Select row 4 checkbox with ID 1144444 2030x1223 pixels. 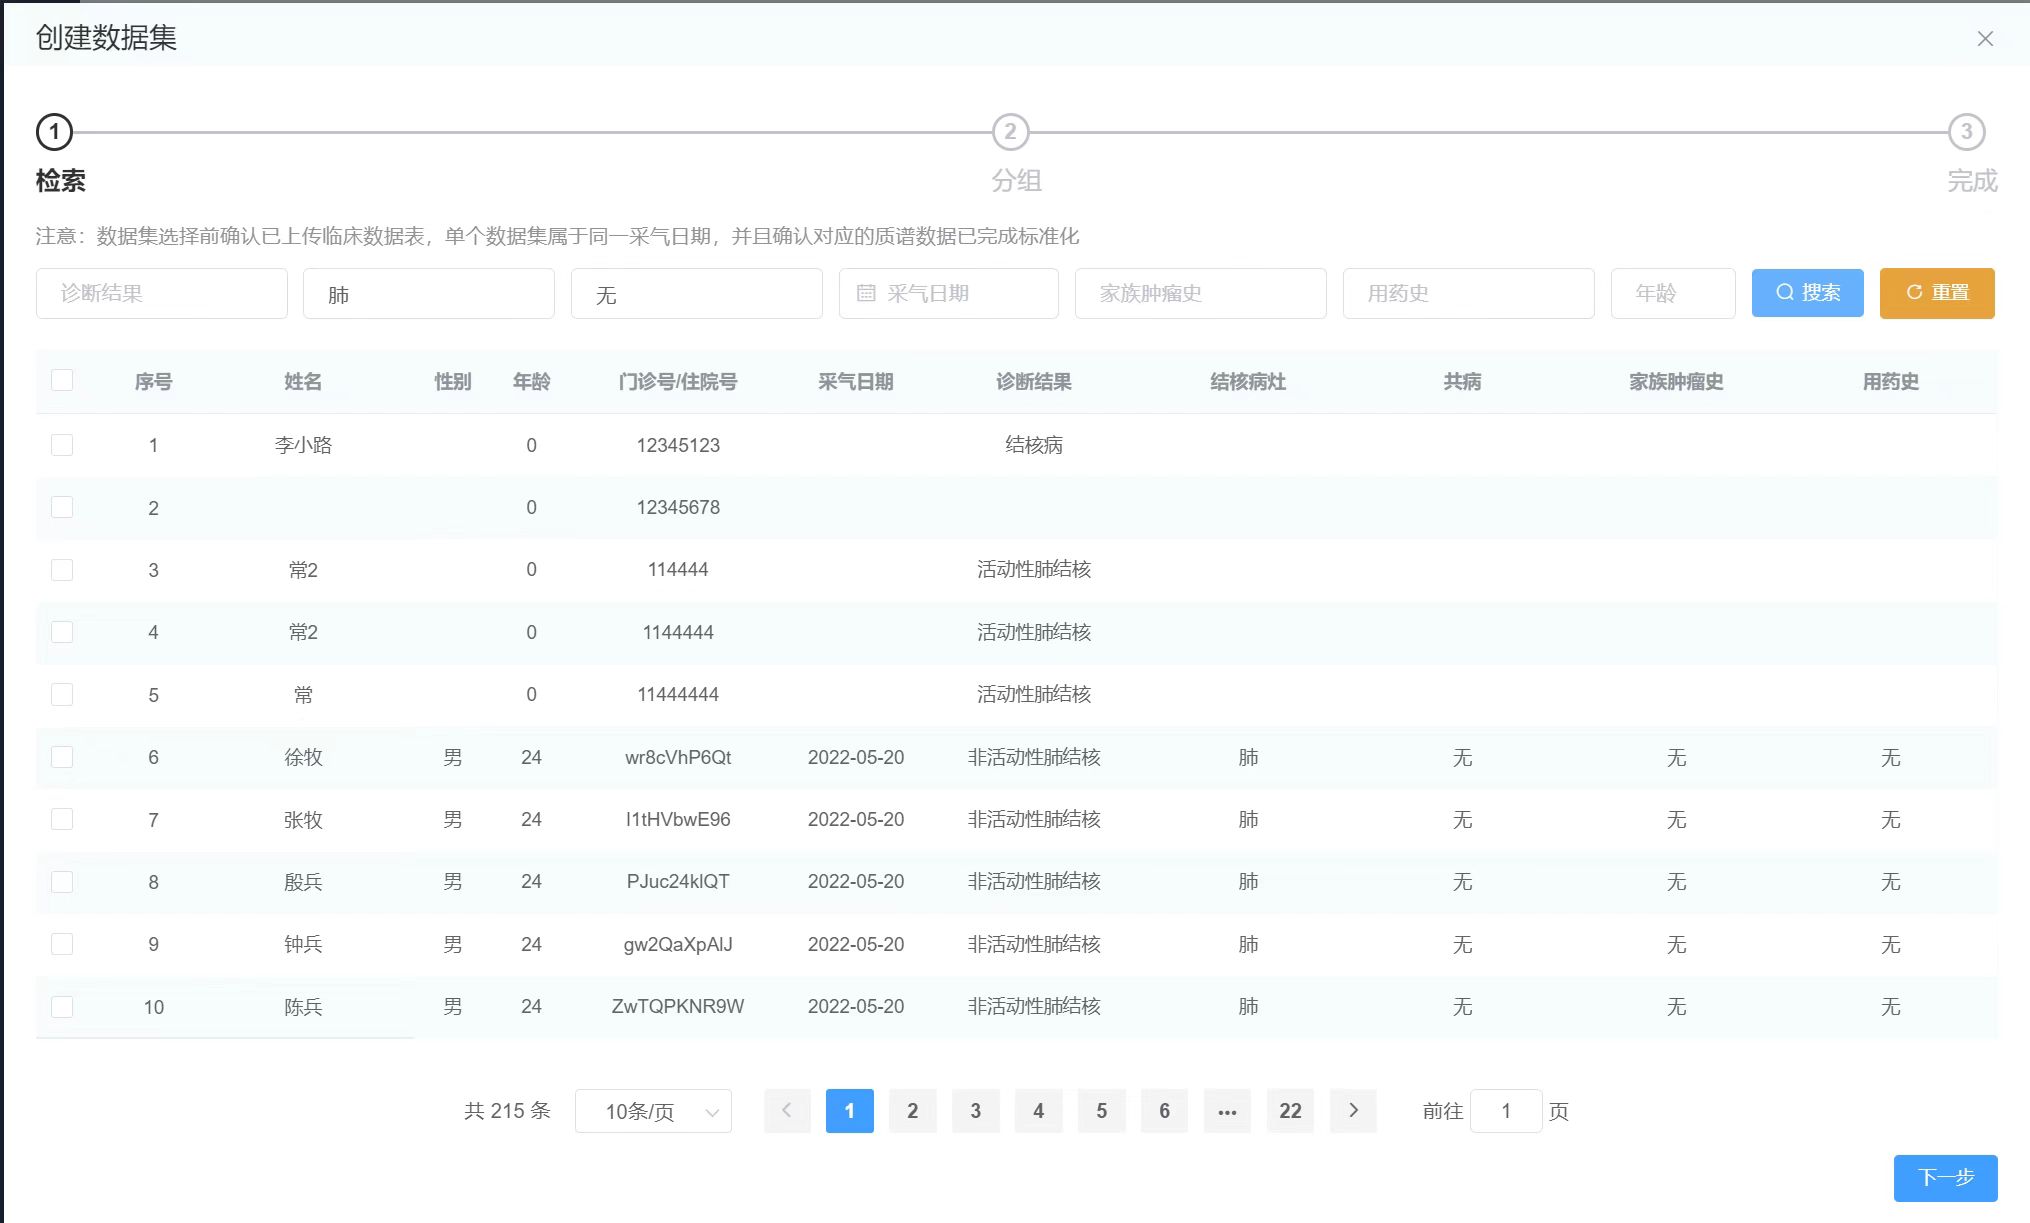62,632
